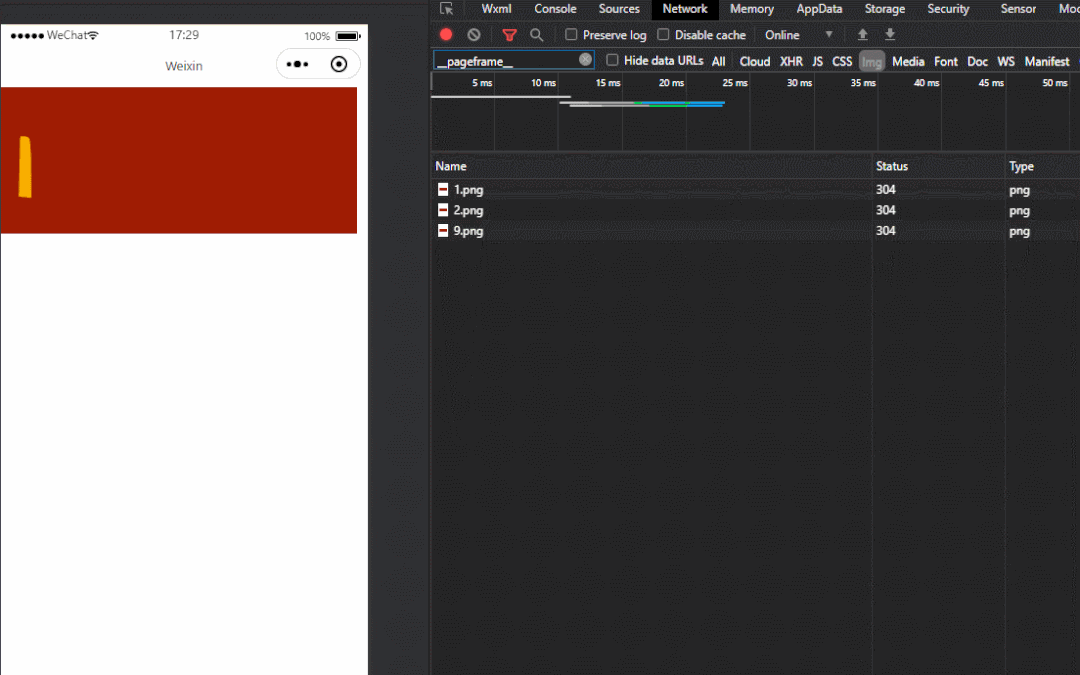1080x675 pixels.
Task: Select the 9.png request row
Action: point(756,231)
